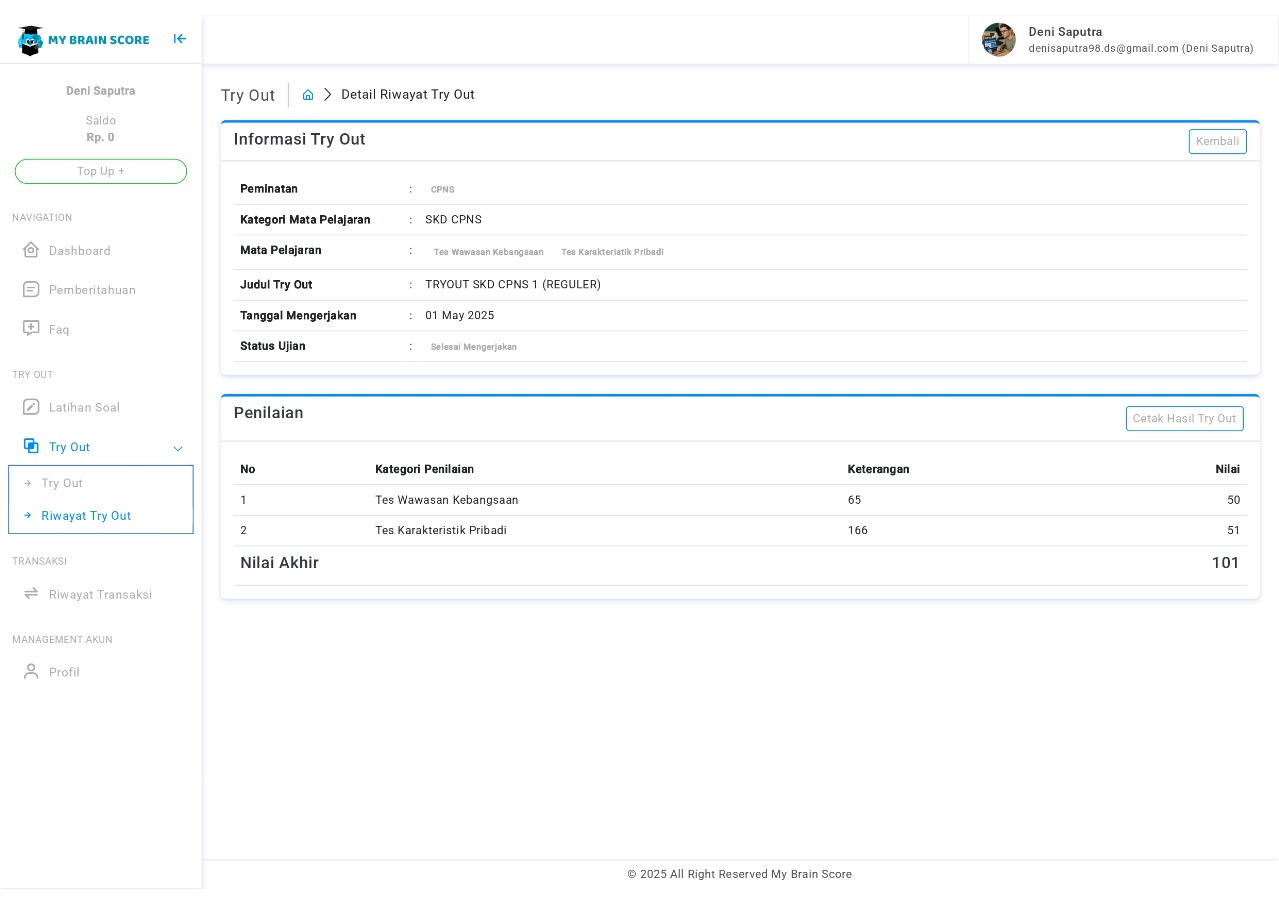Screen dimensions: 1279x904
Task: Select Try Out from the submenu
Action: (62, 483)
